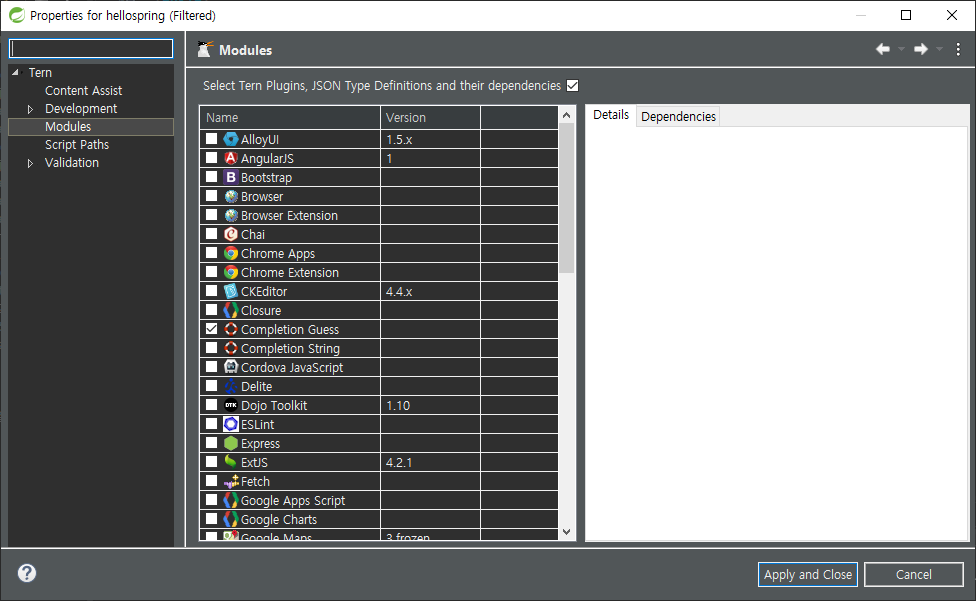Select the Delite row name
976x601 pixels.
[x=256, y=386]
